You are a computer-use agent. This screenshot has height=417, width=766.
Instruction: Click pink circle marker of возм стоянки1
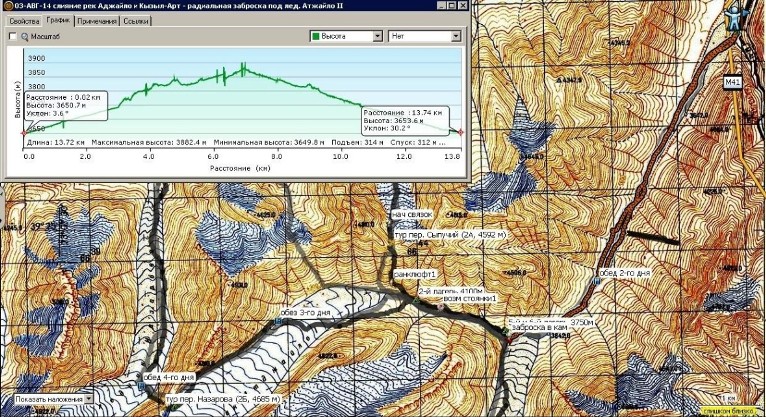pyautogui.click(x=441, y=307)
